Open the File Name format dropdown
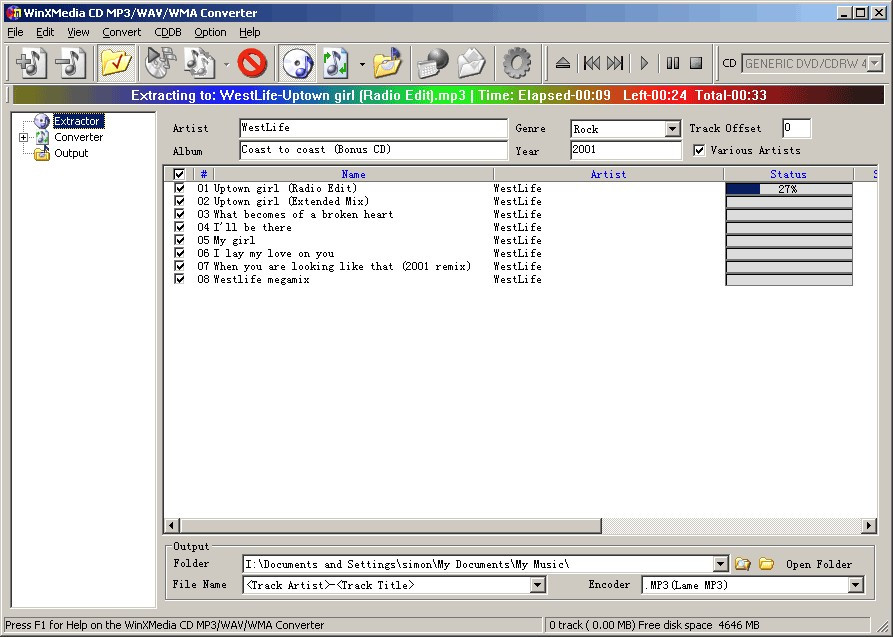Screen dimensions: 893x637 tap(537, 585)
